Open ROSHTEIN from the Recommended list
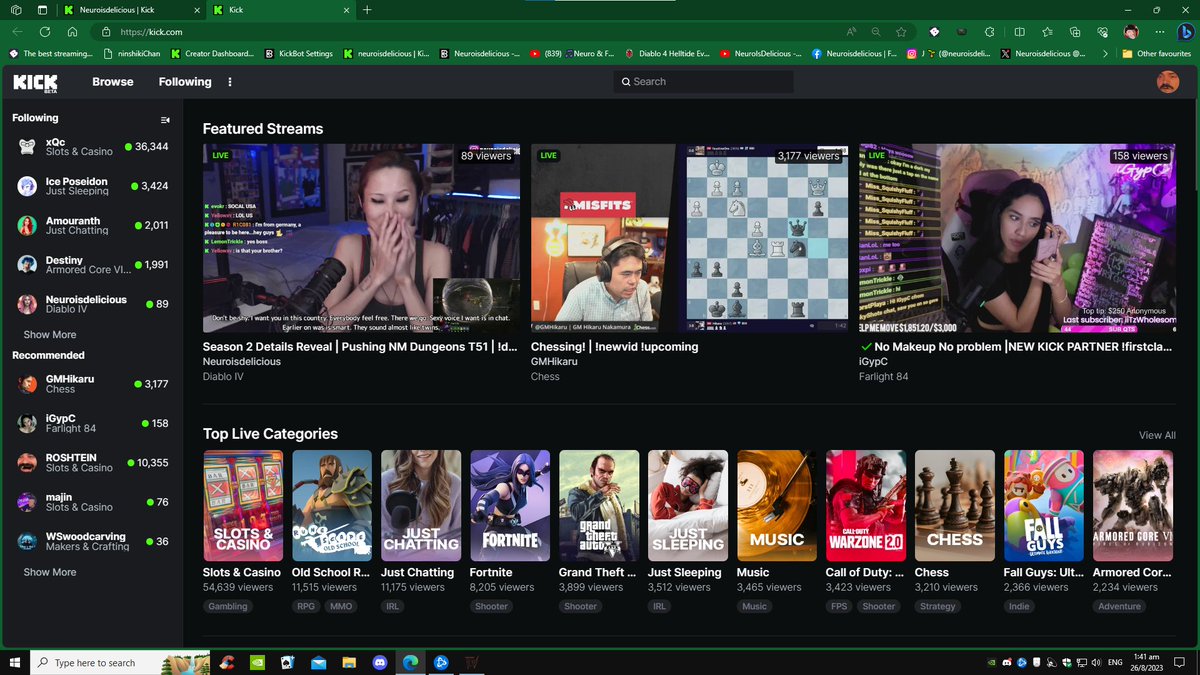1200x675 pixels. [x=92, y=463]
